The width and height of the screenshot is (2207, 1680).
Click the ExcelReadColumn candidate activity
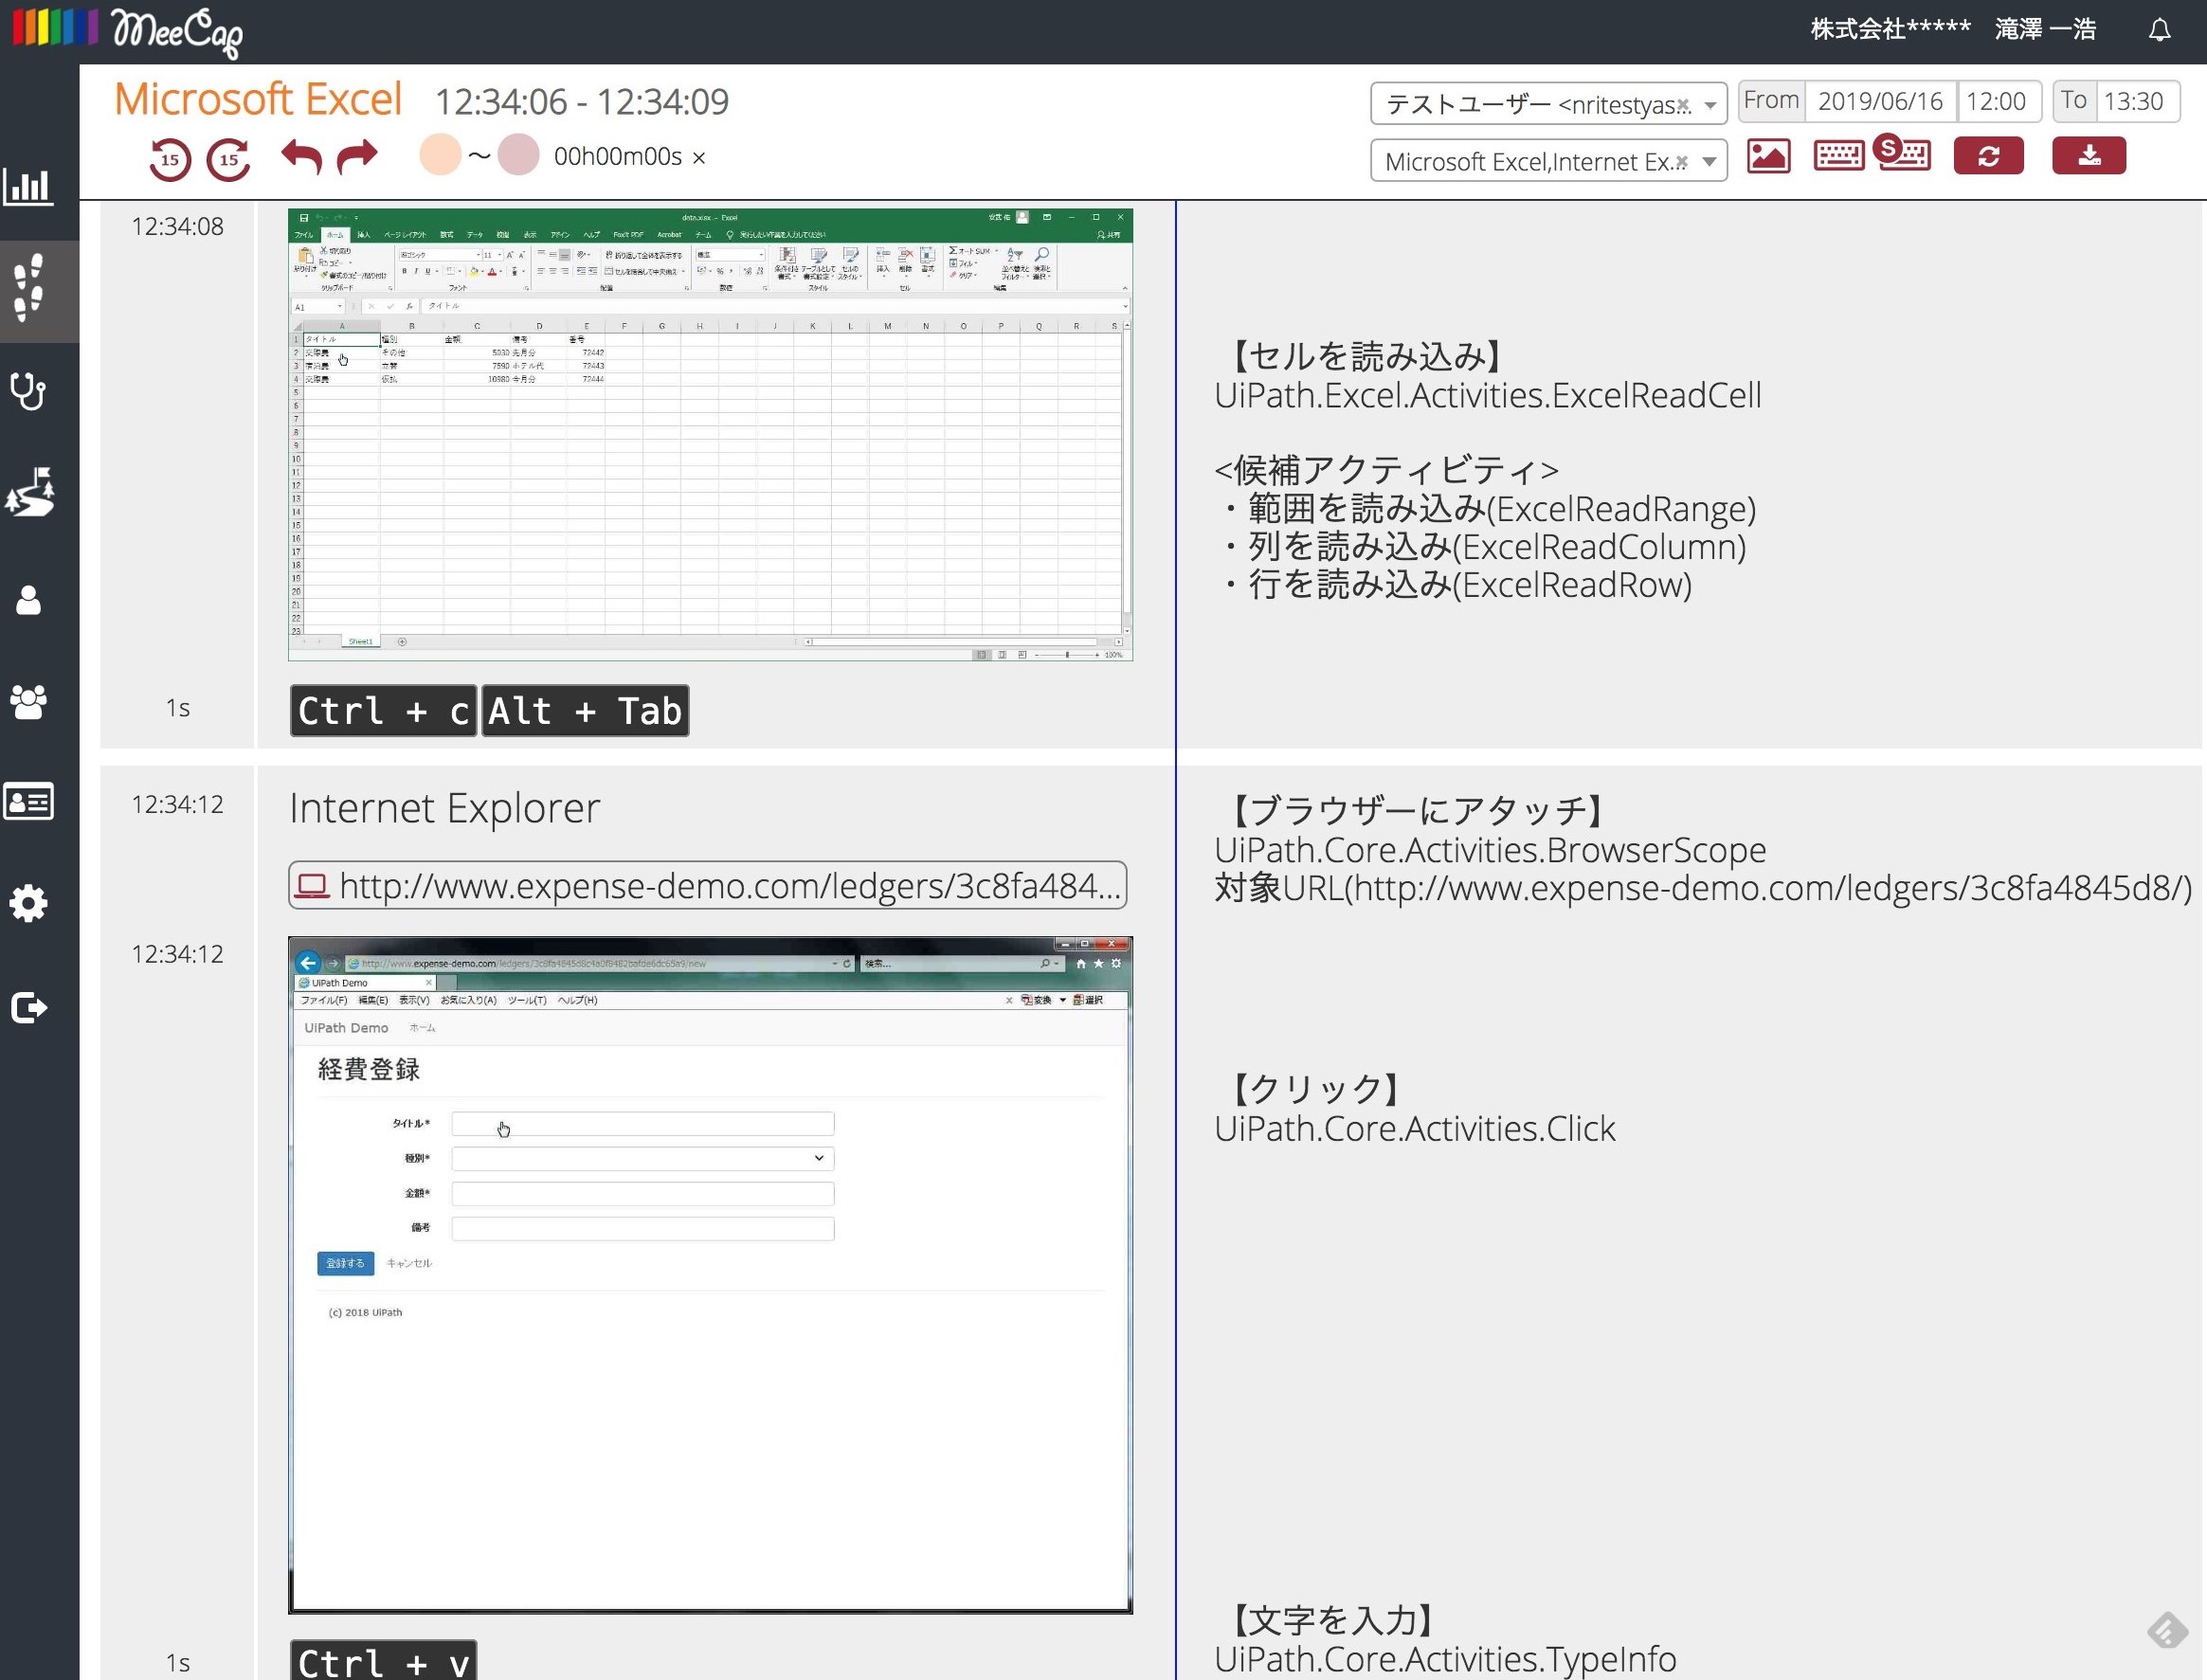pos(1486,547)
